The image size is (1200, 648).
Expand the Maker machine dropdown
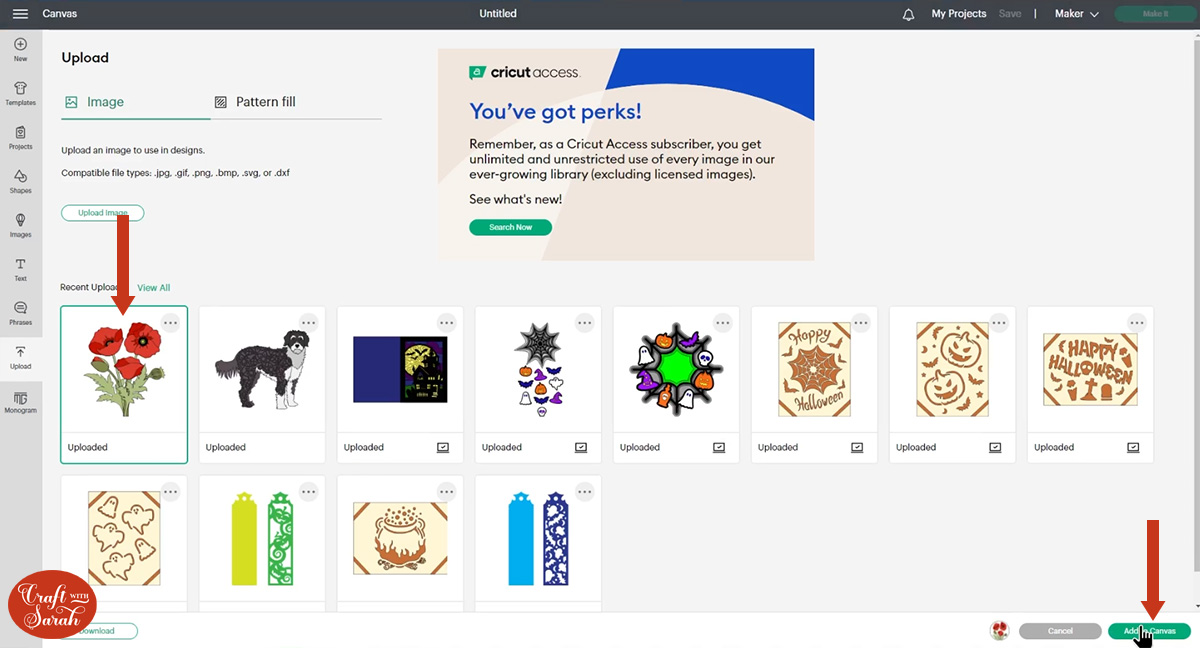(x=1077, y=14)
